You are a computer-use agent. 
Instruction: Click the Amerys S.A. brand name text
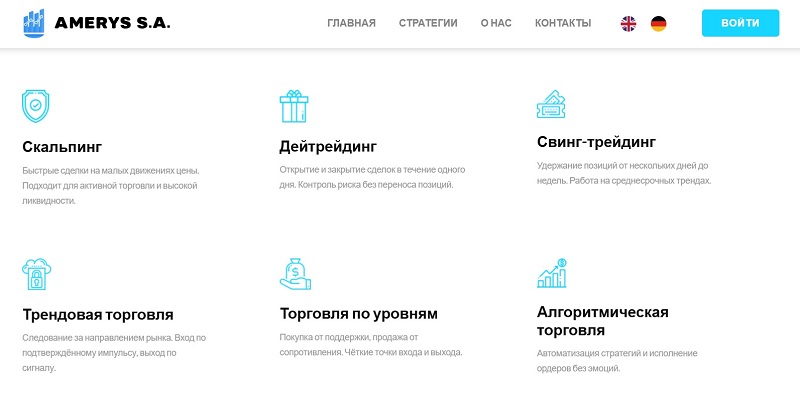(113, 22)
